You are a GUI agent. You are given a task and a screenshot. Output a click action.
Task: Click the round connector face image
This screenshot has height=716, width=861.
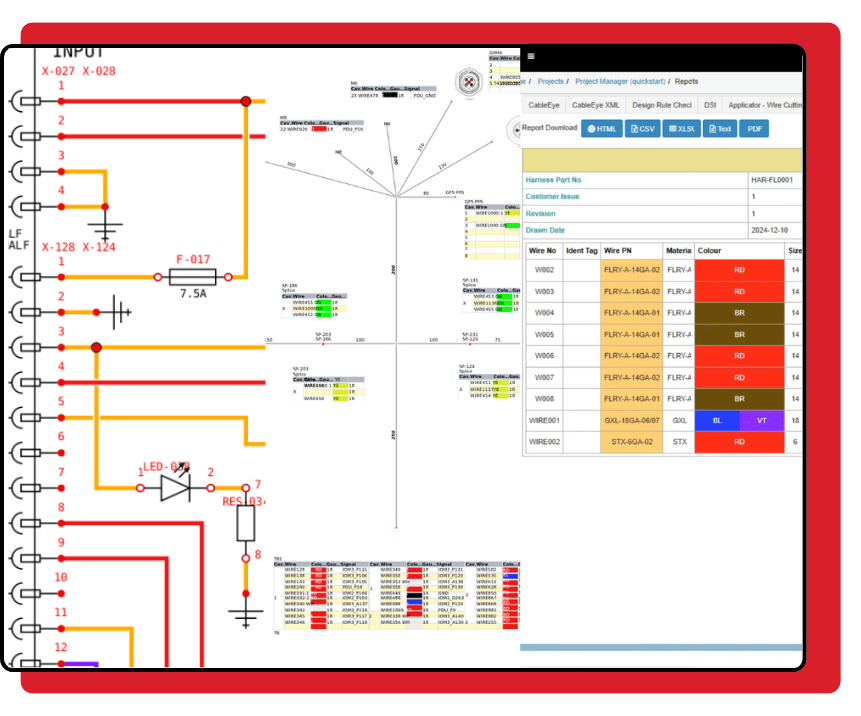click(x=470, y=82)
